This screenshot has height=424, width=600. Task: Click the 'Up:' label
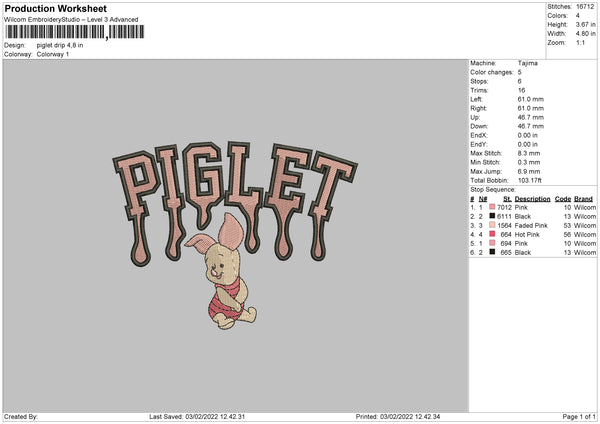click(475, 117)
